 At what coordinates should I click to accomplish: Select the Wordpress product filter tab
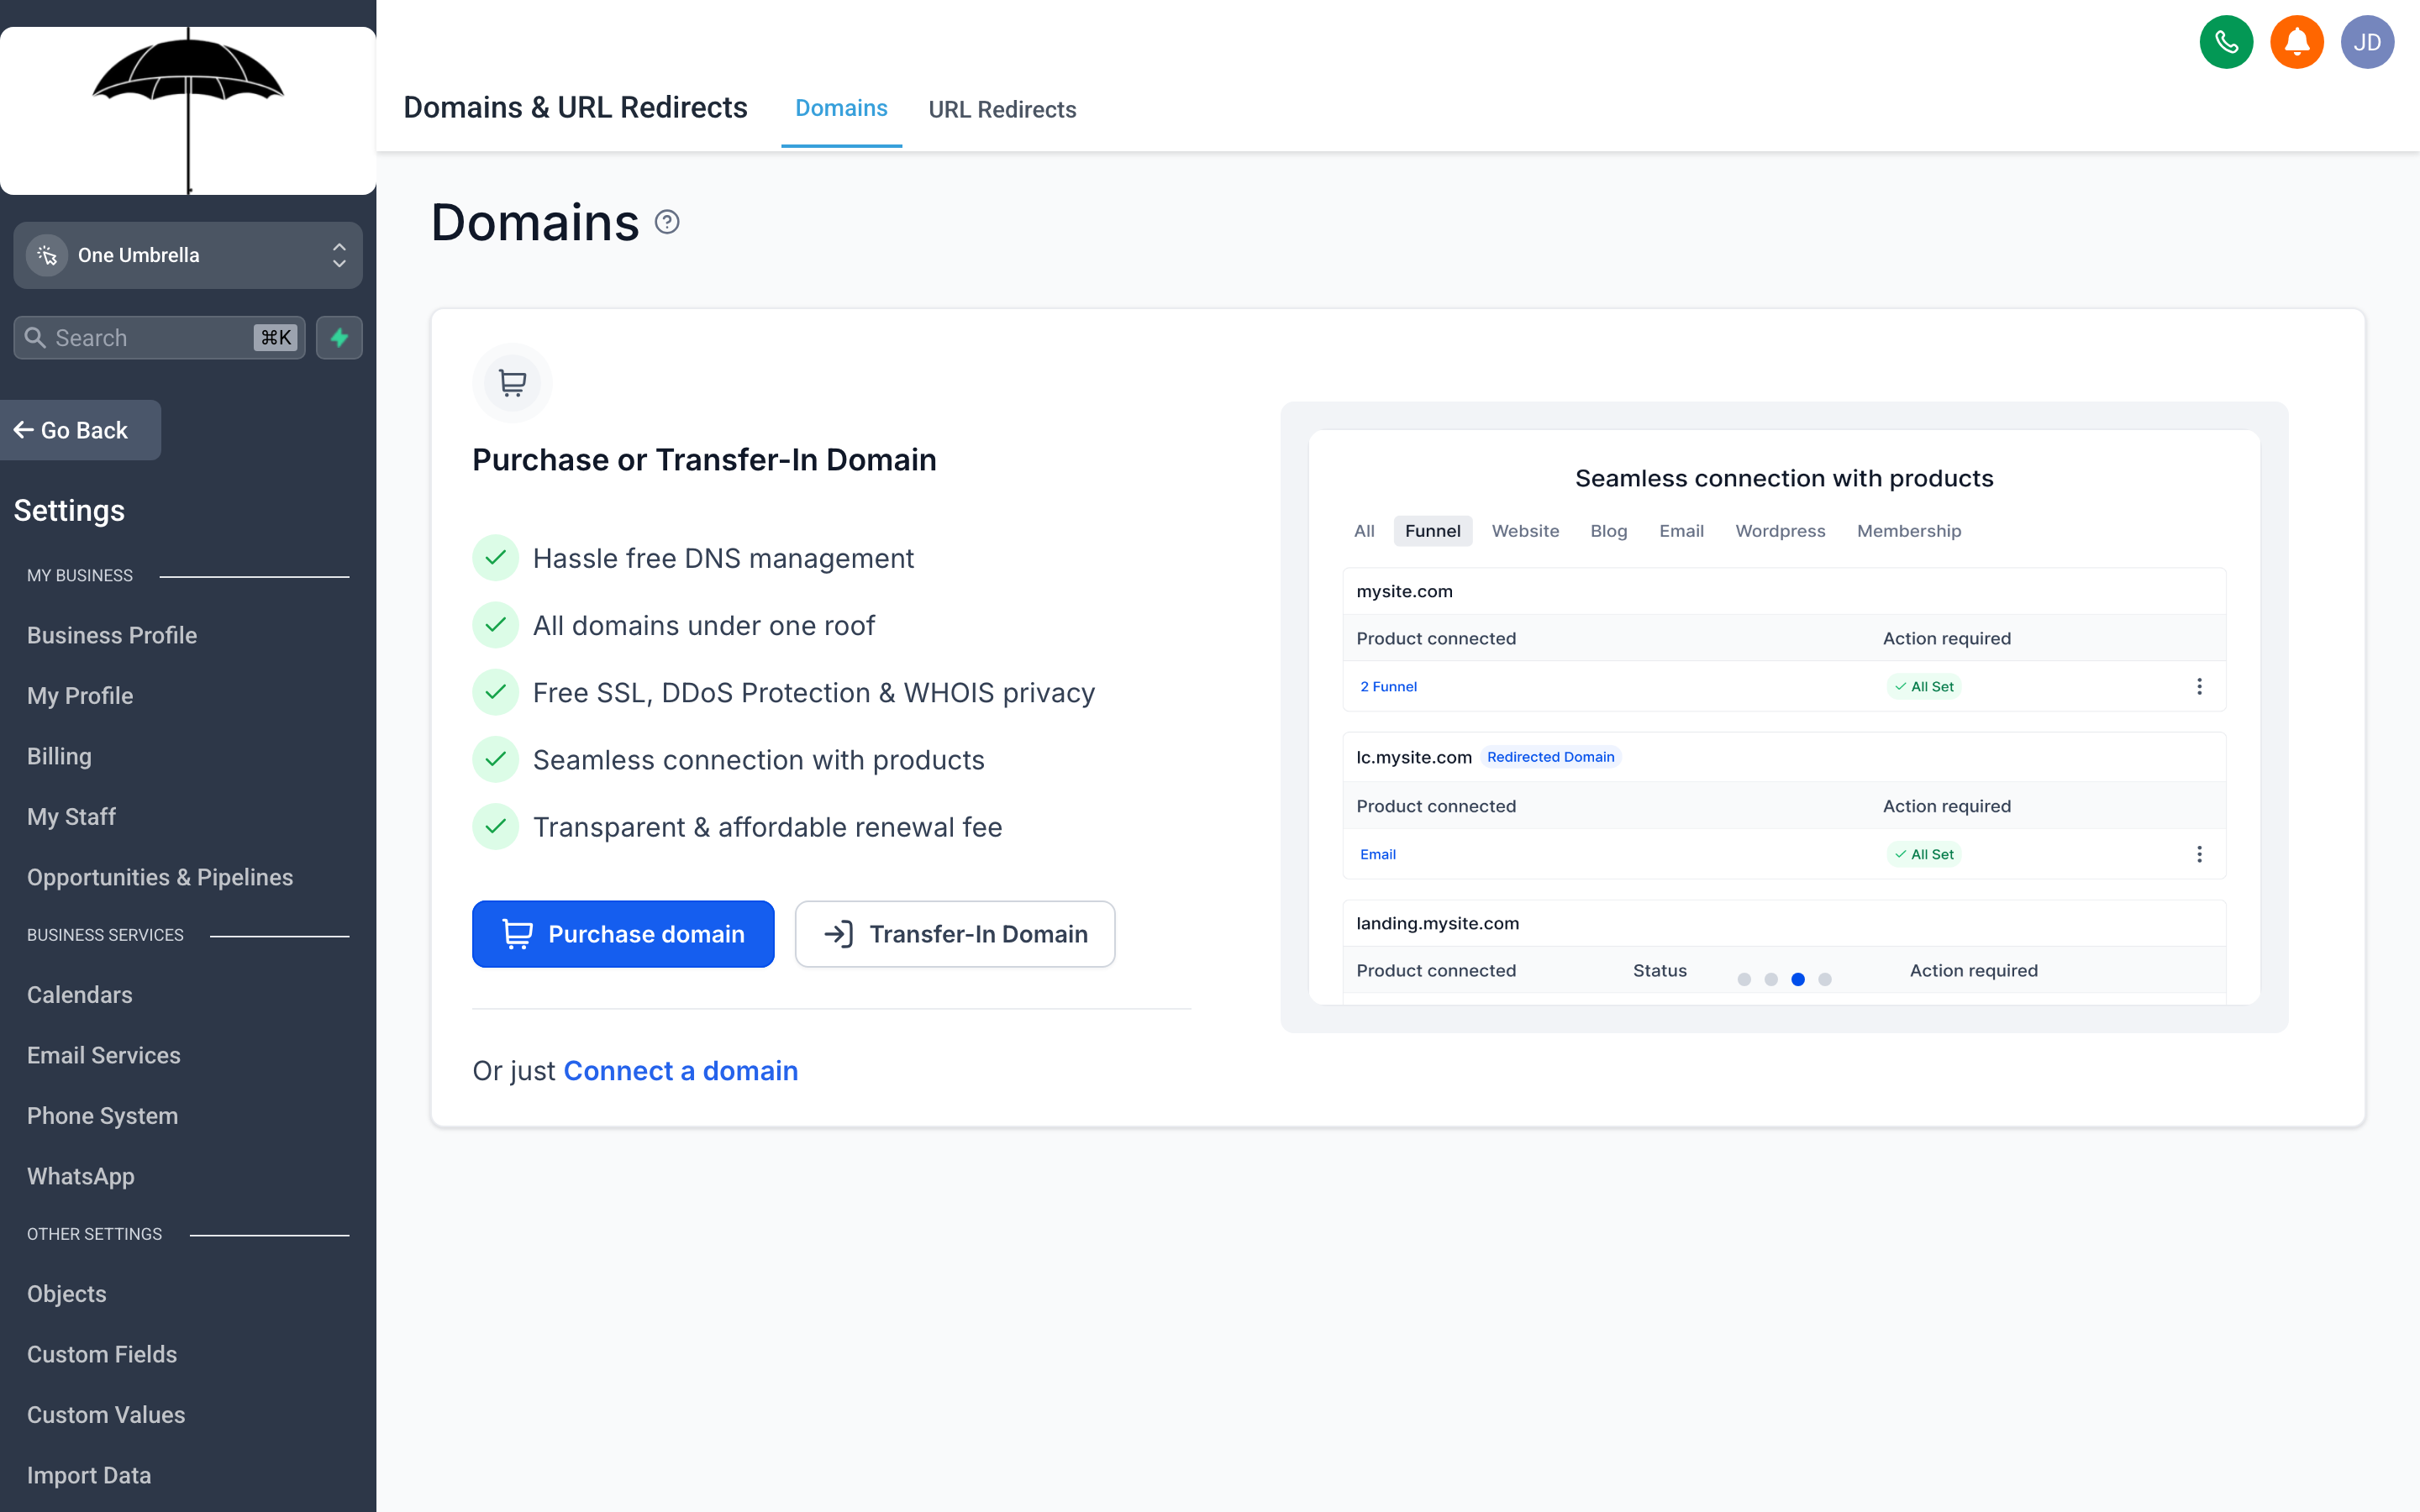(x=1780, y=531)
